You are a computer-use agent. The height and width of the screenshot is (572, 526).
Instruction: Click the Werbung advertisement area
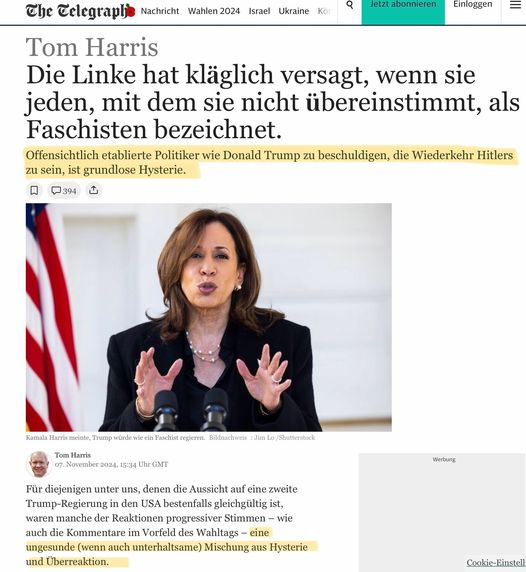(x=442, y=511)
